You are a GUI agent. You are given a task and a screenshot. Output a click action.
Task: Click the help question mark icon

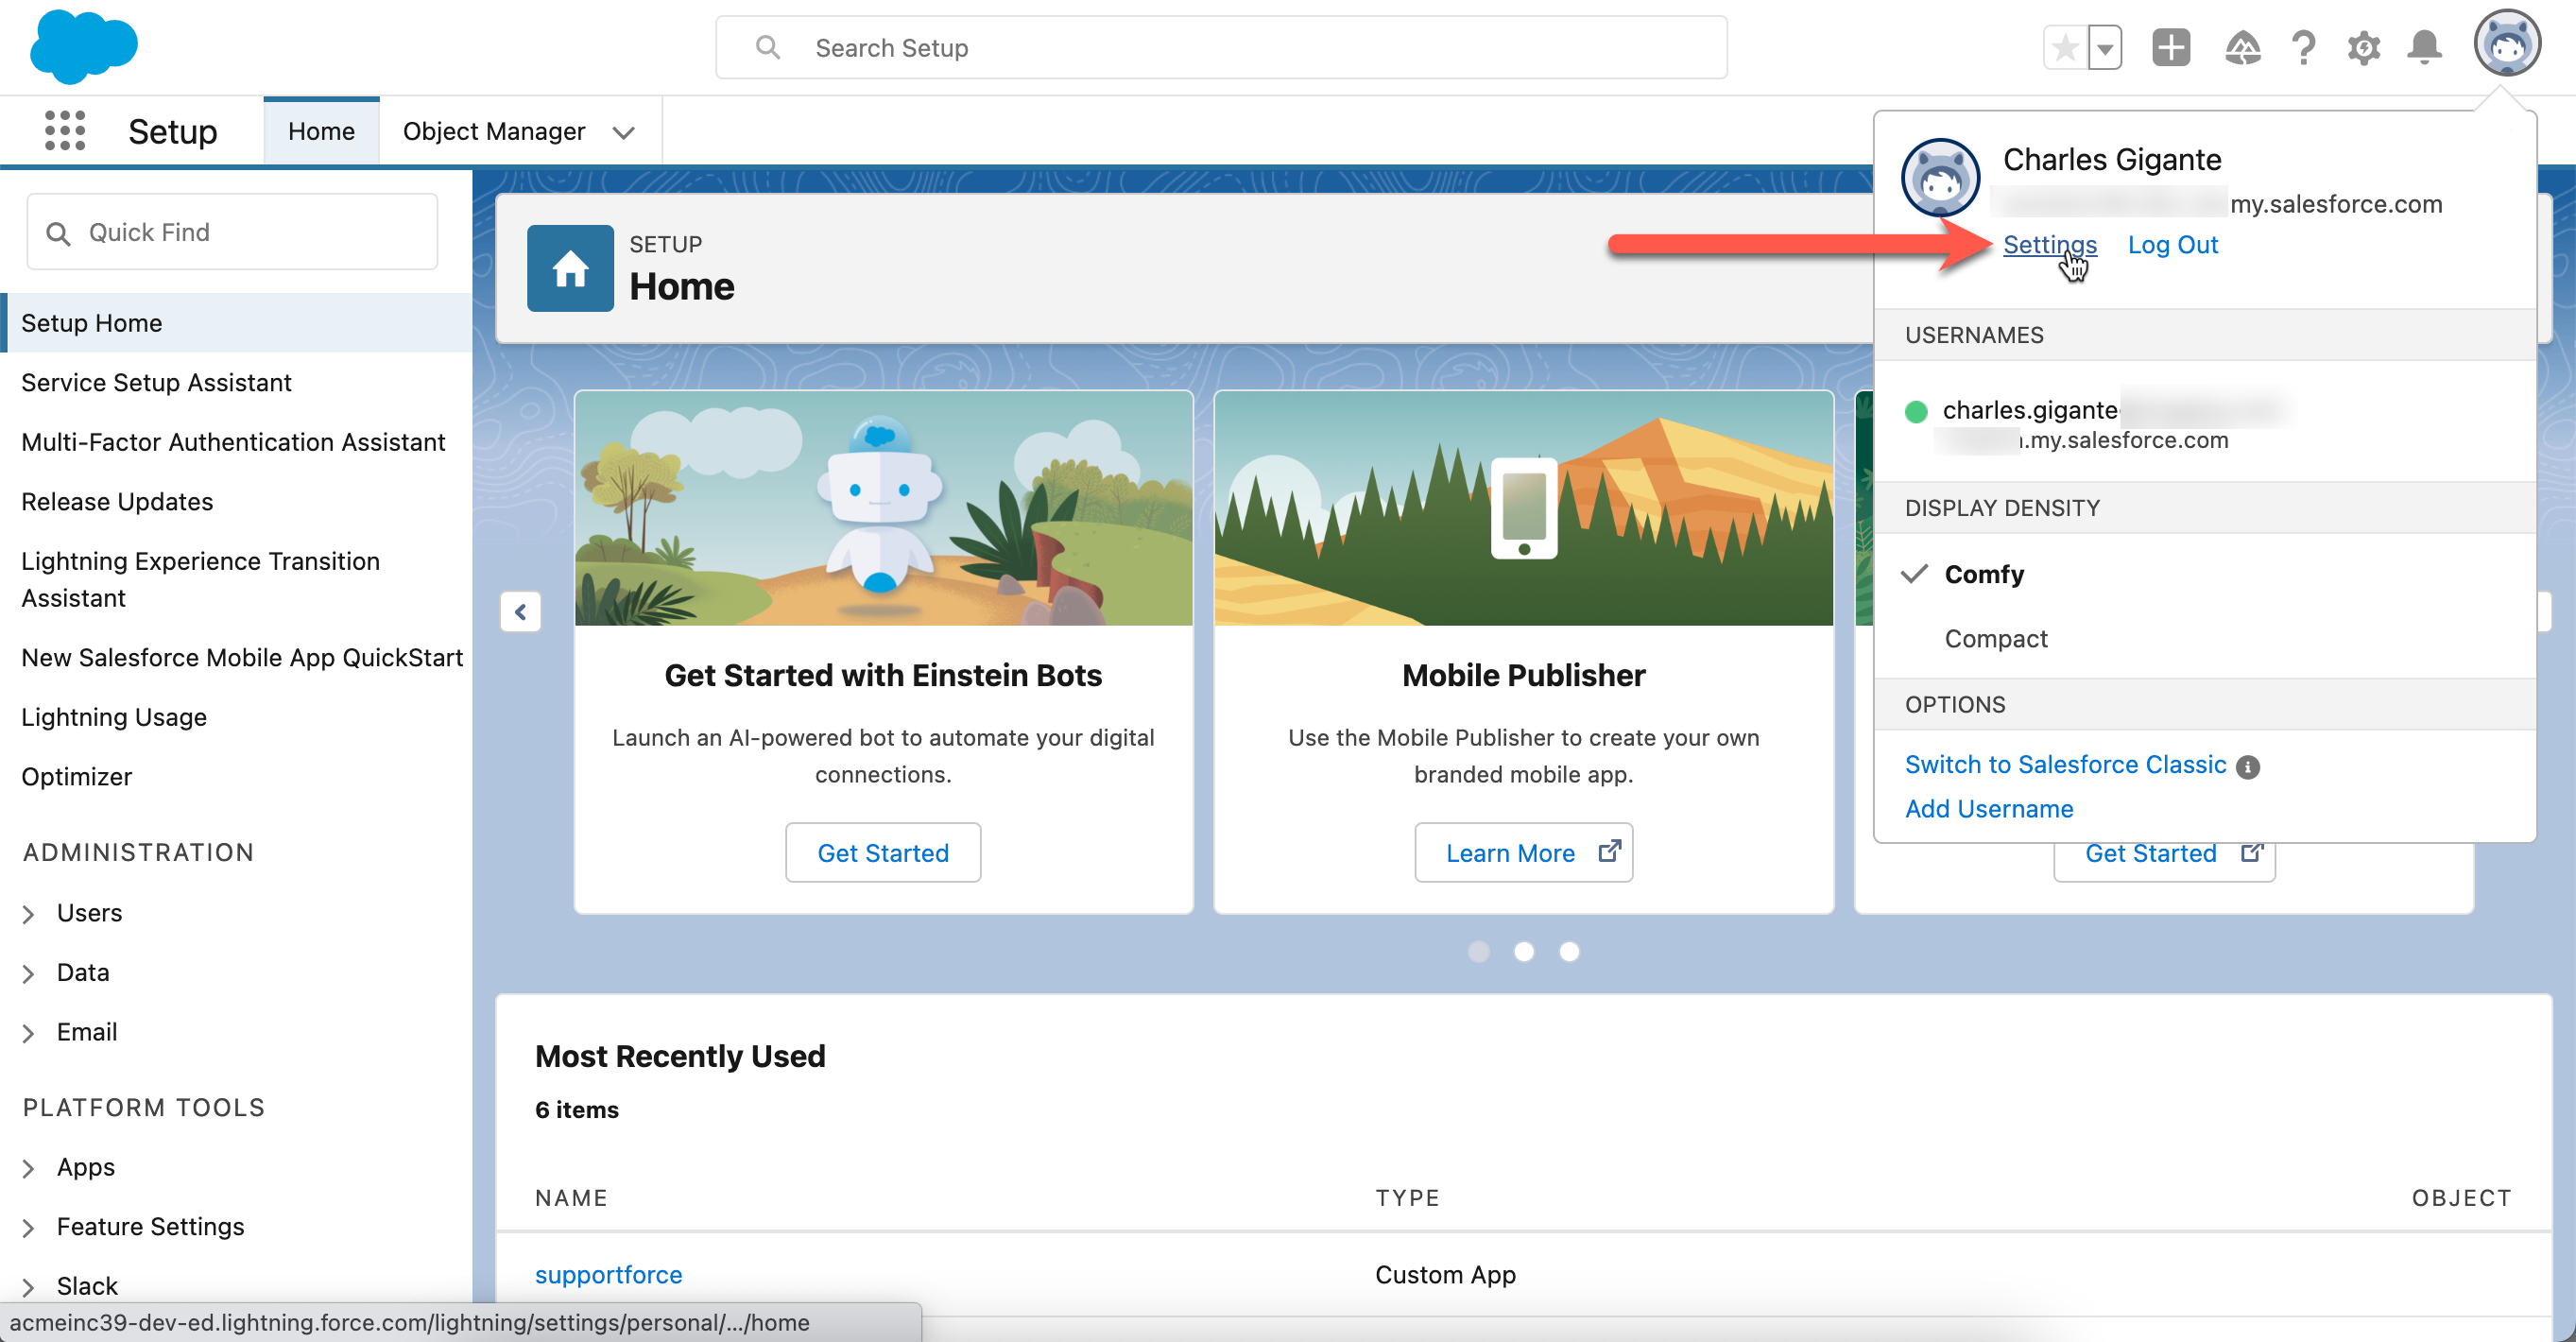point(2303,47)
